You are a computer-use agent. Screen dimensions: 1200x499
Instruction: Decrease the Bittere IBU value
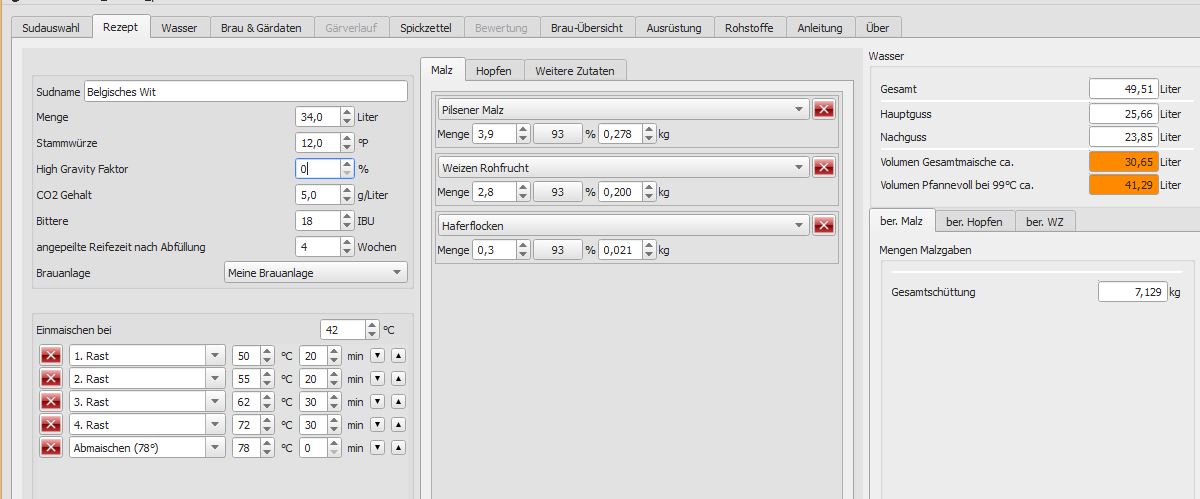tap(347, 225)
